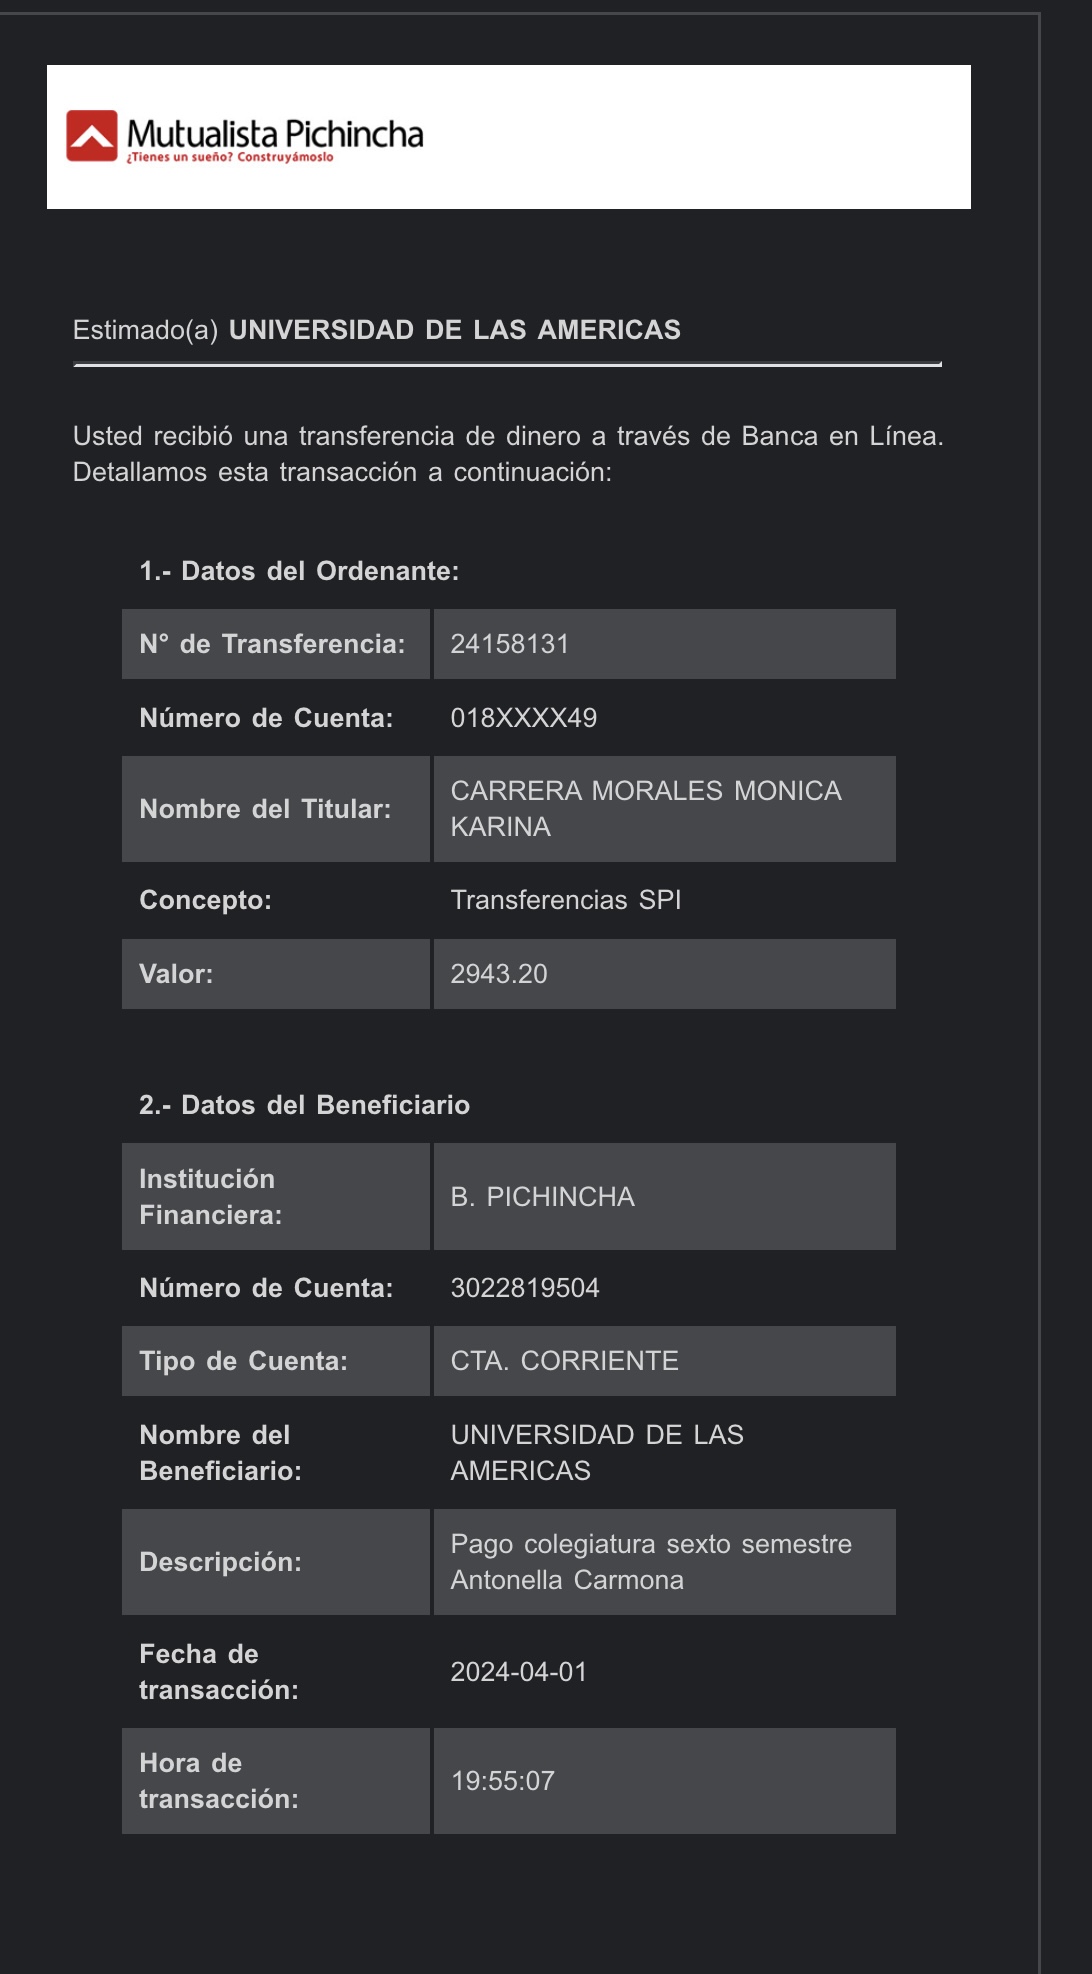Click the B. PICHINCHA institution value
The height and width of the screenshot is (1974, 1092).
pyautogui.click(x=542, y=1197)
